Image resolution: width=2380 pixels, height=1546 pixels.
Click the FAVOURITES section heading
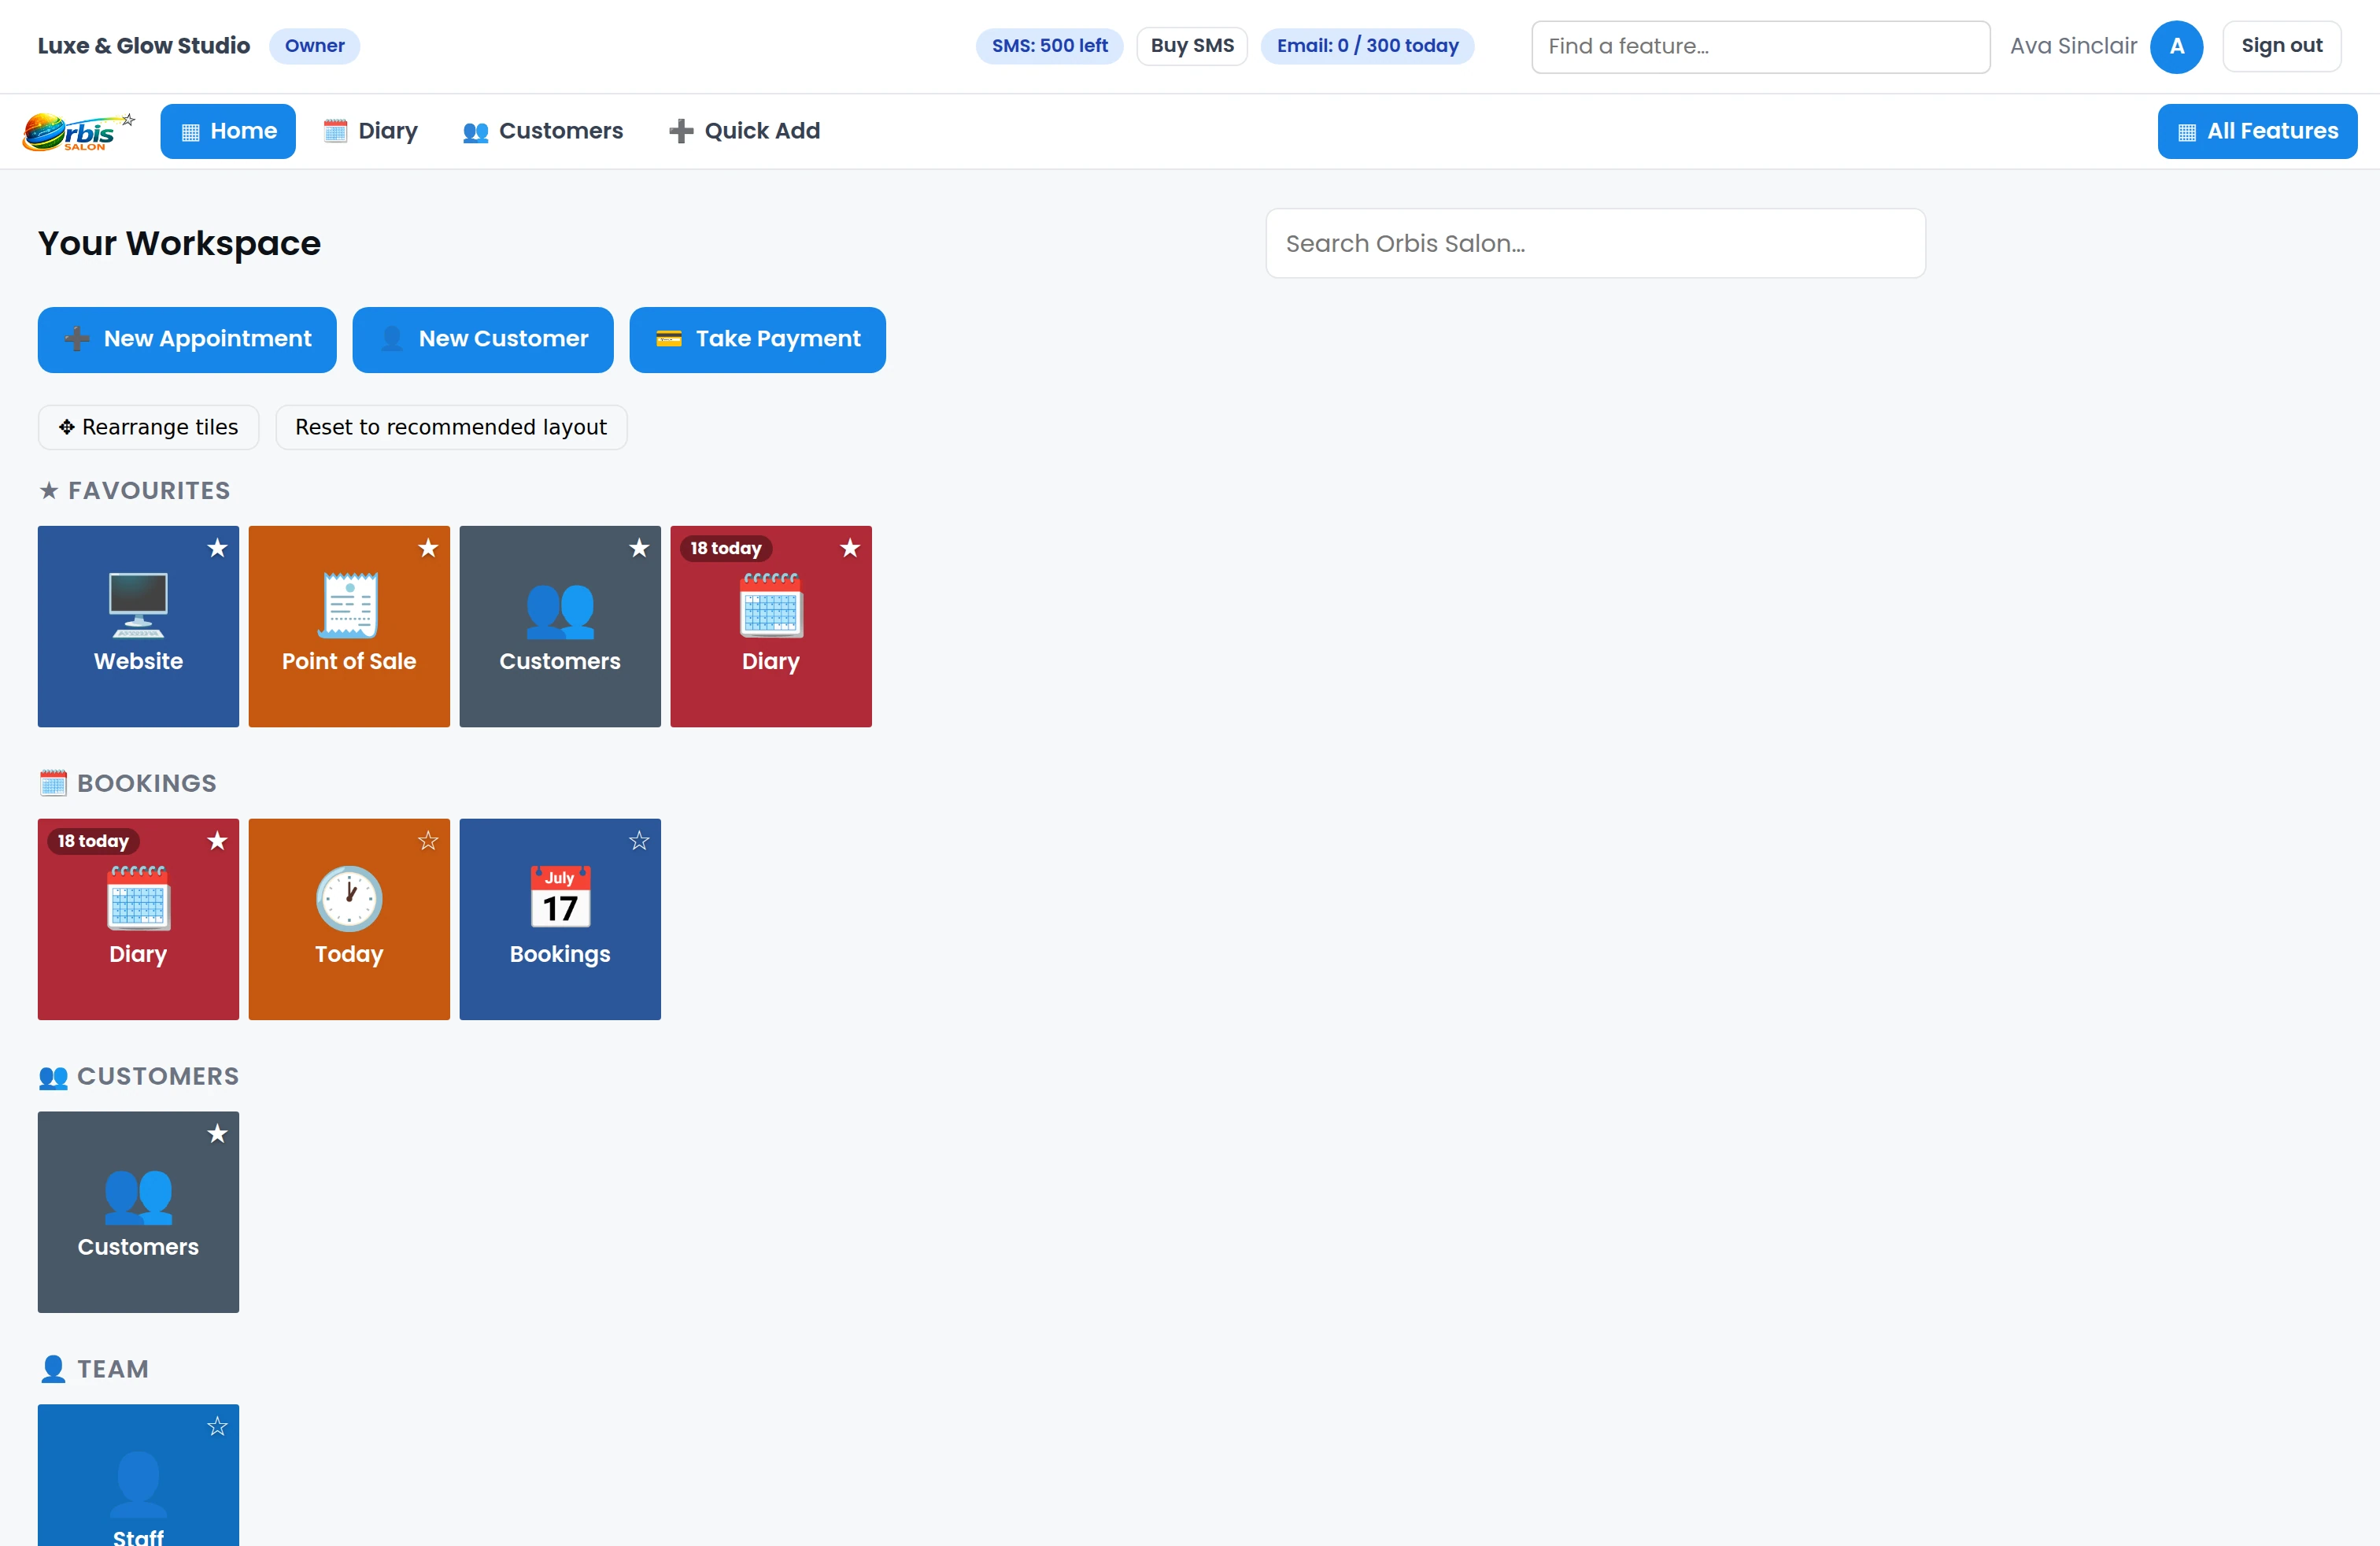(135, 491)
